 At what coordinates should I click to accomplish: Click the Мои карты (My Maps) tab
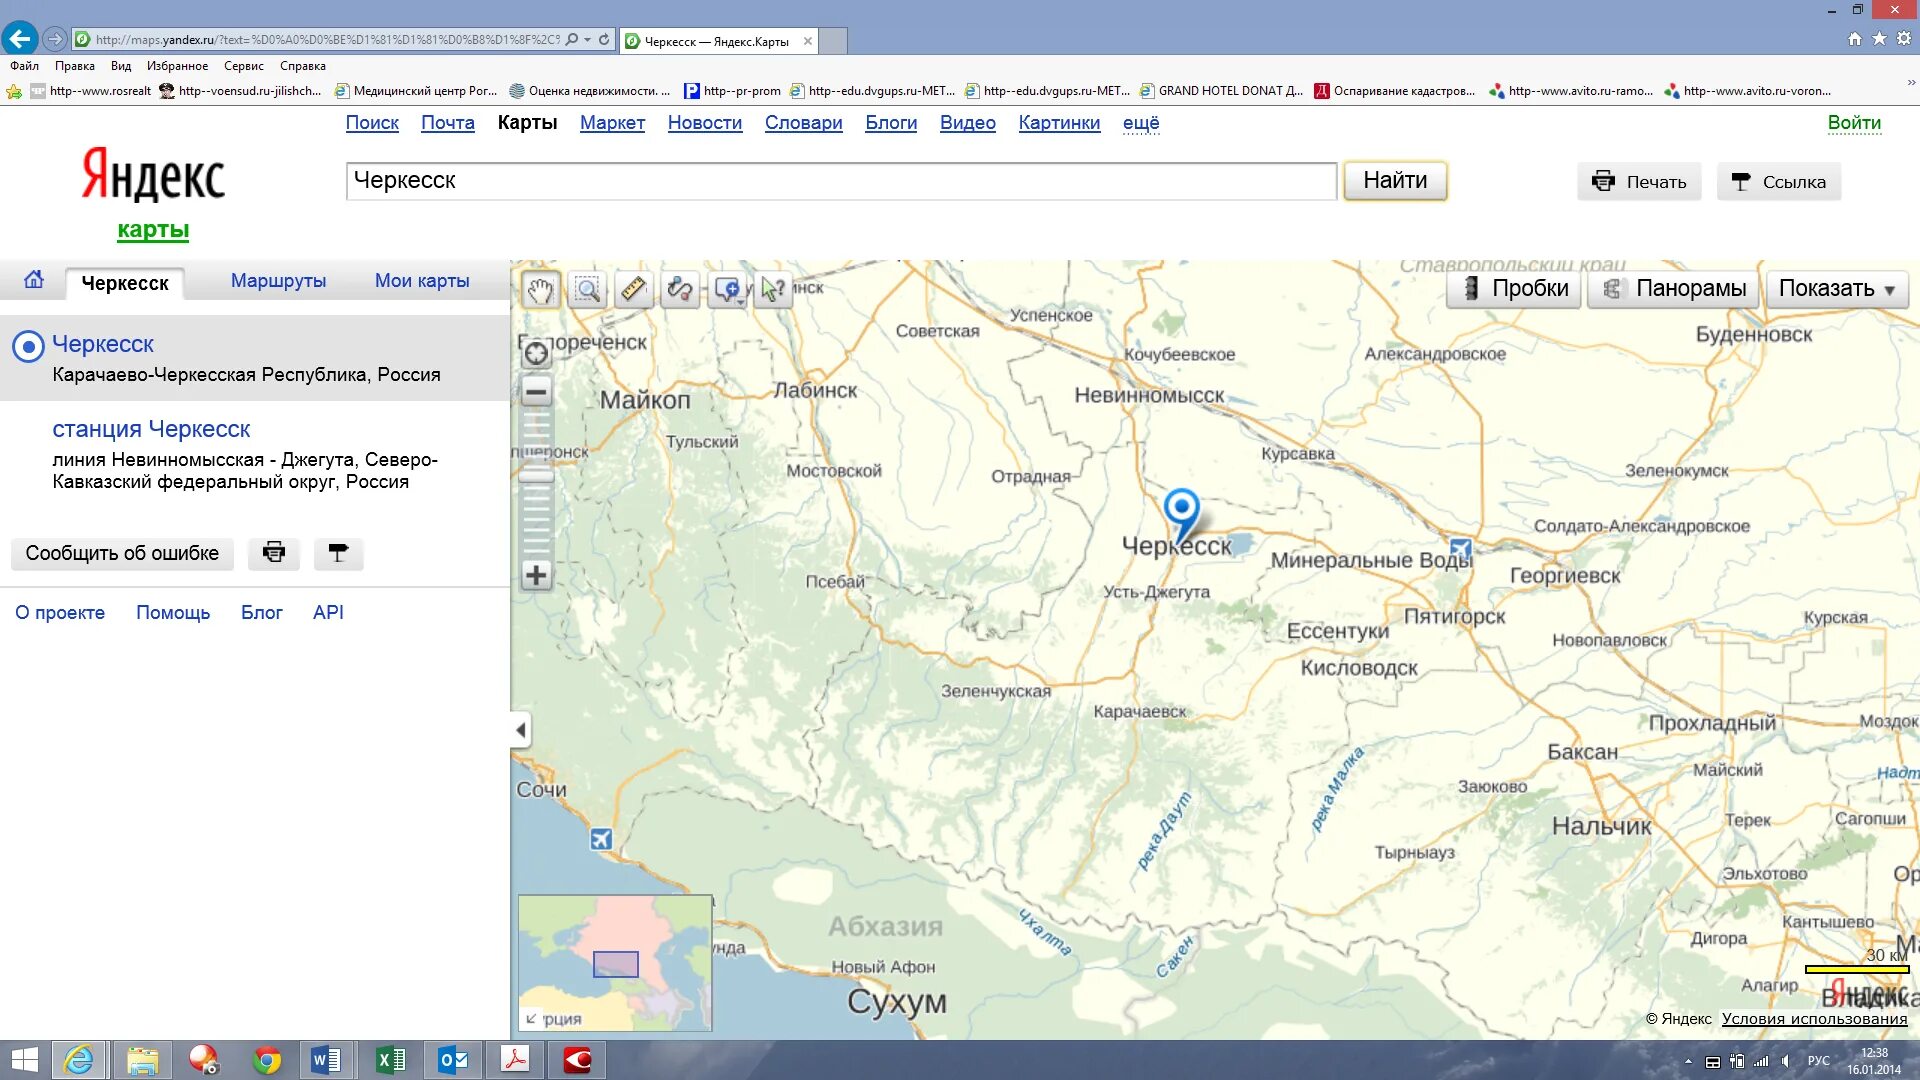click(421, 280)
